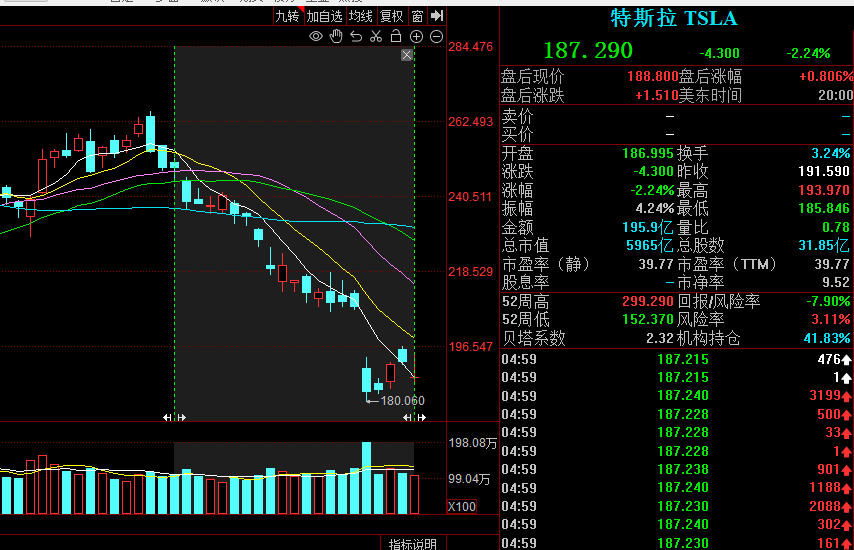854x550 pixels.
Task: Click the 总市值 value 5965亿
Action: point(650,246)
